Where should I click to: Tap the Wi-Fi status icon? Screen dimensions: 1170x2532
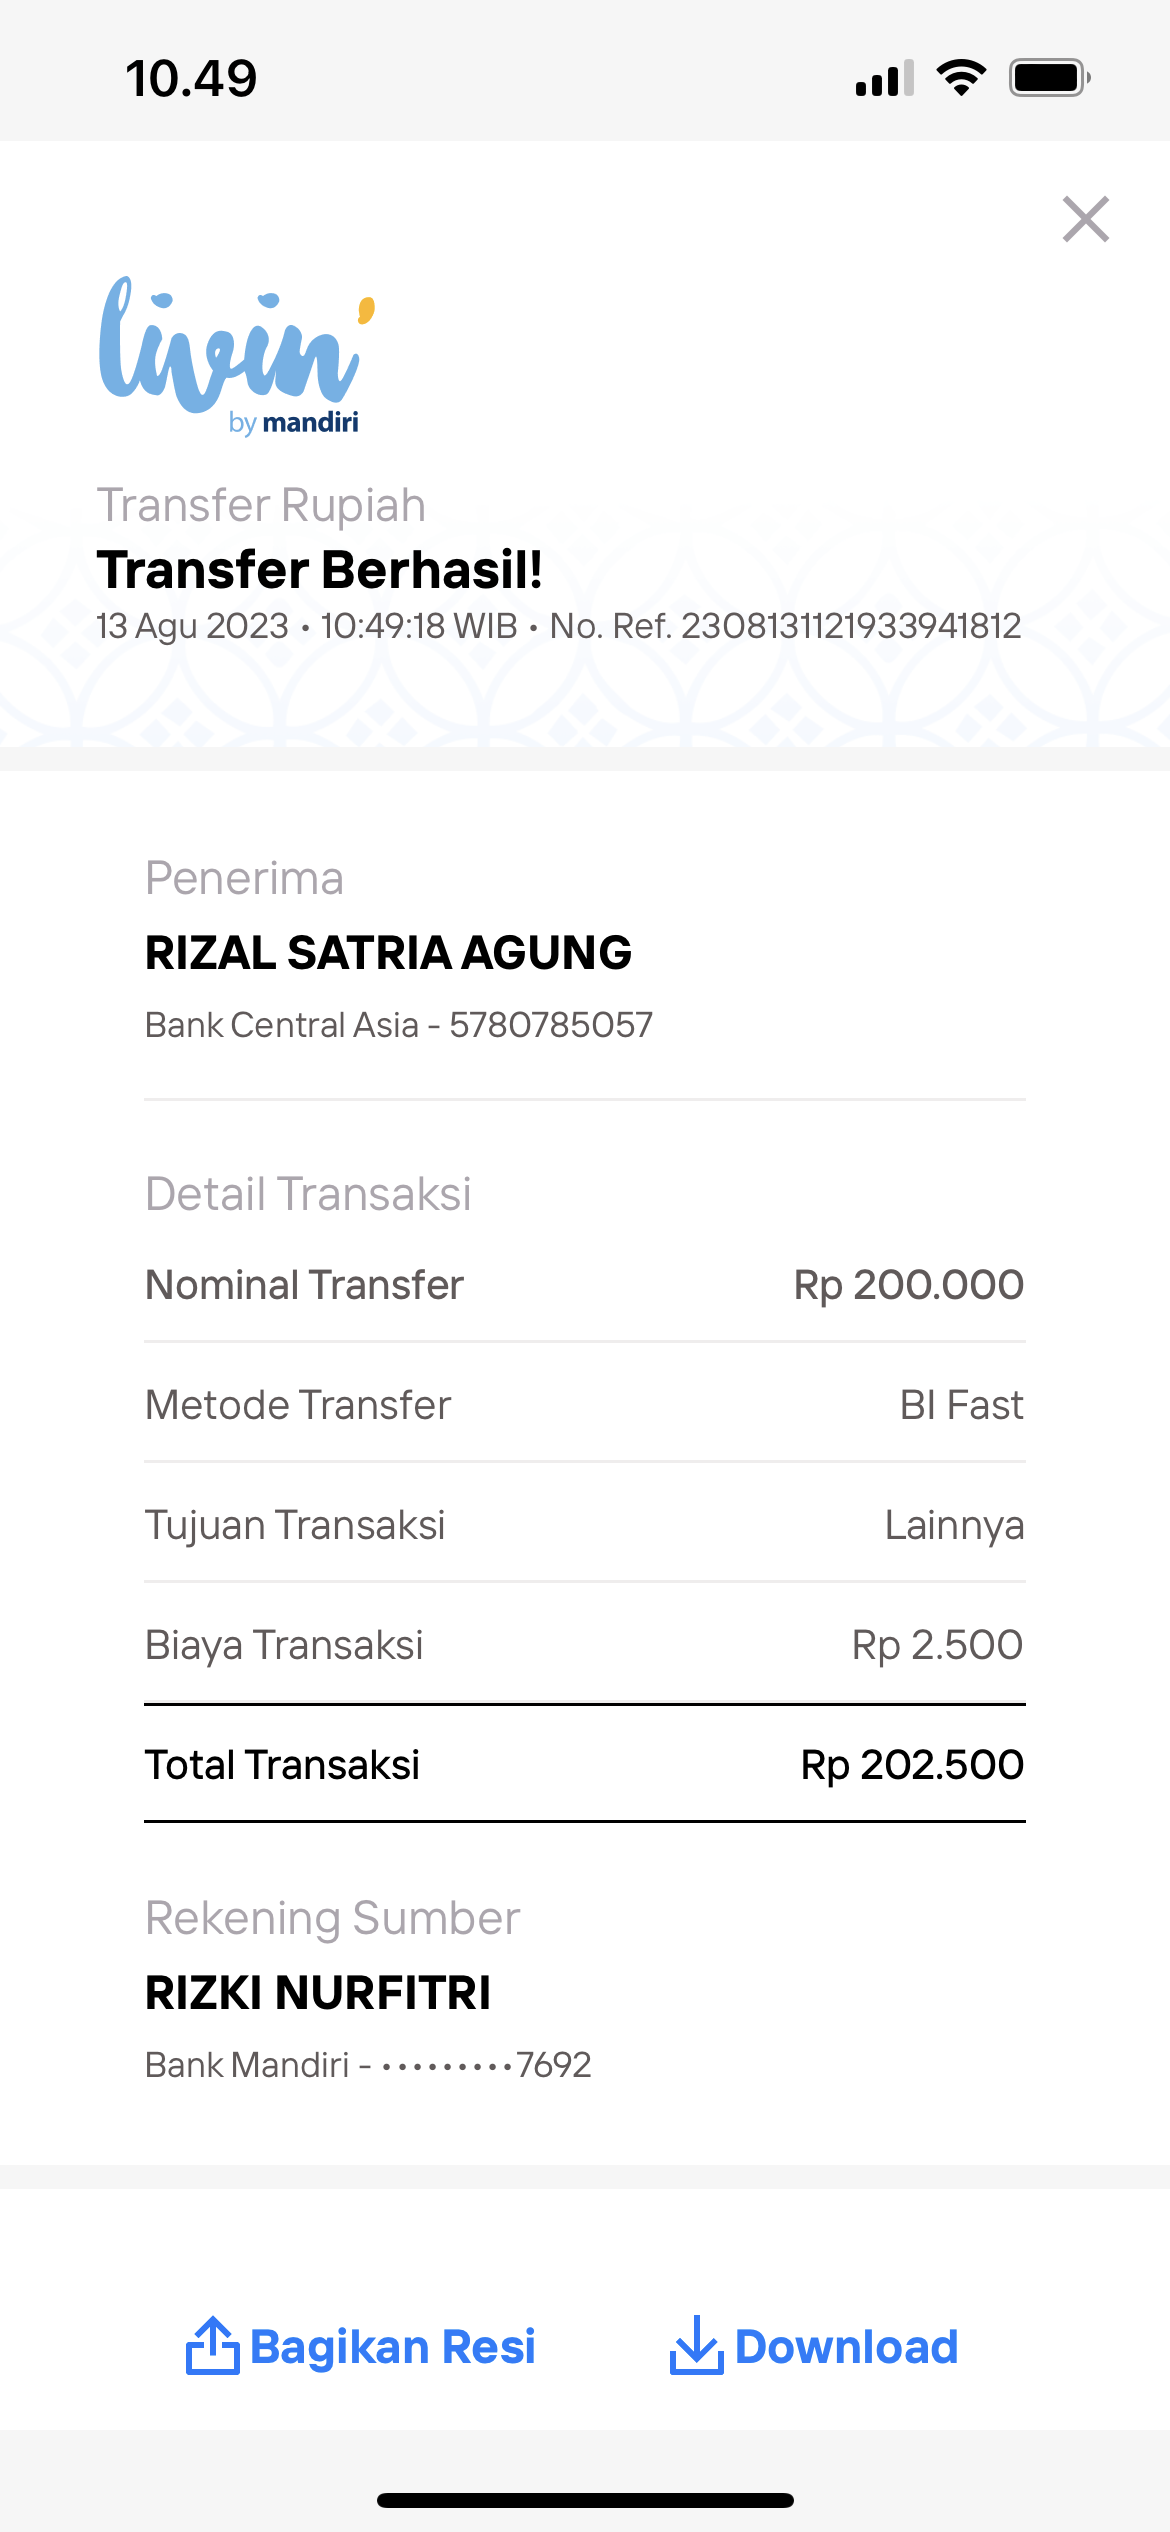[x=961, y=78]
